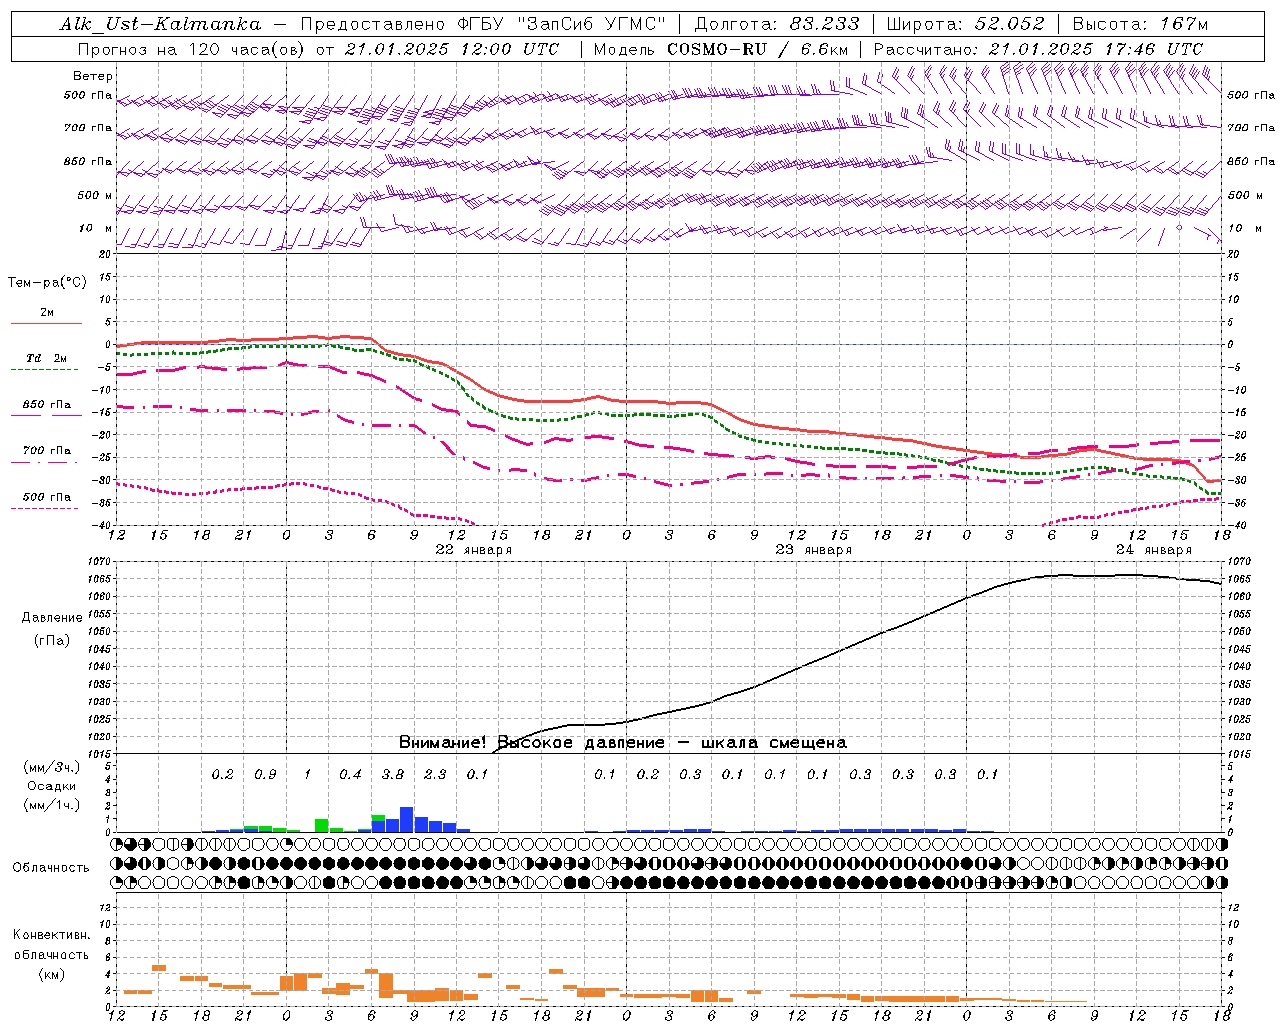Click the Давление pressure panel label
The width and height of the screenshot is (1280, 1024).
pos(52,618)
